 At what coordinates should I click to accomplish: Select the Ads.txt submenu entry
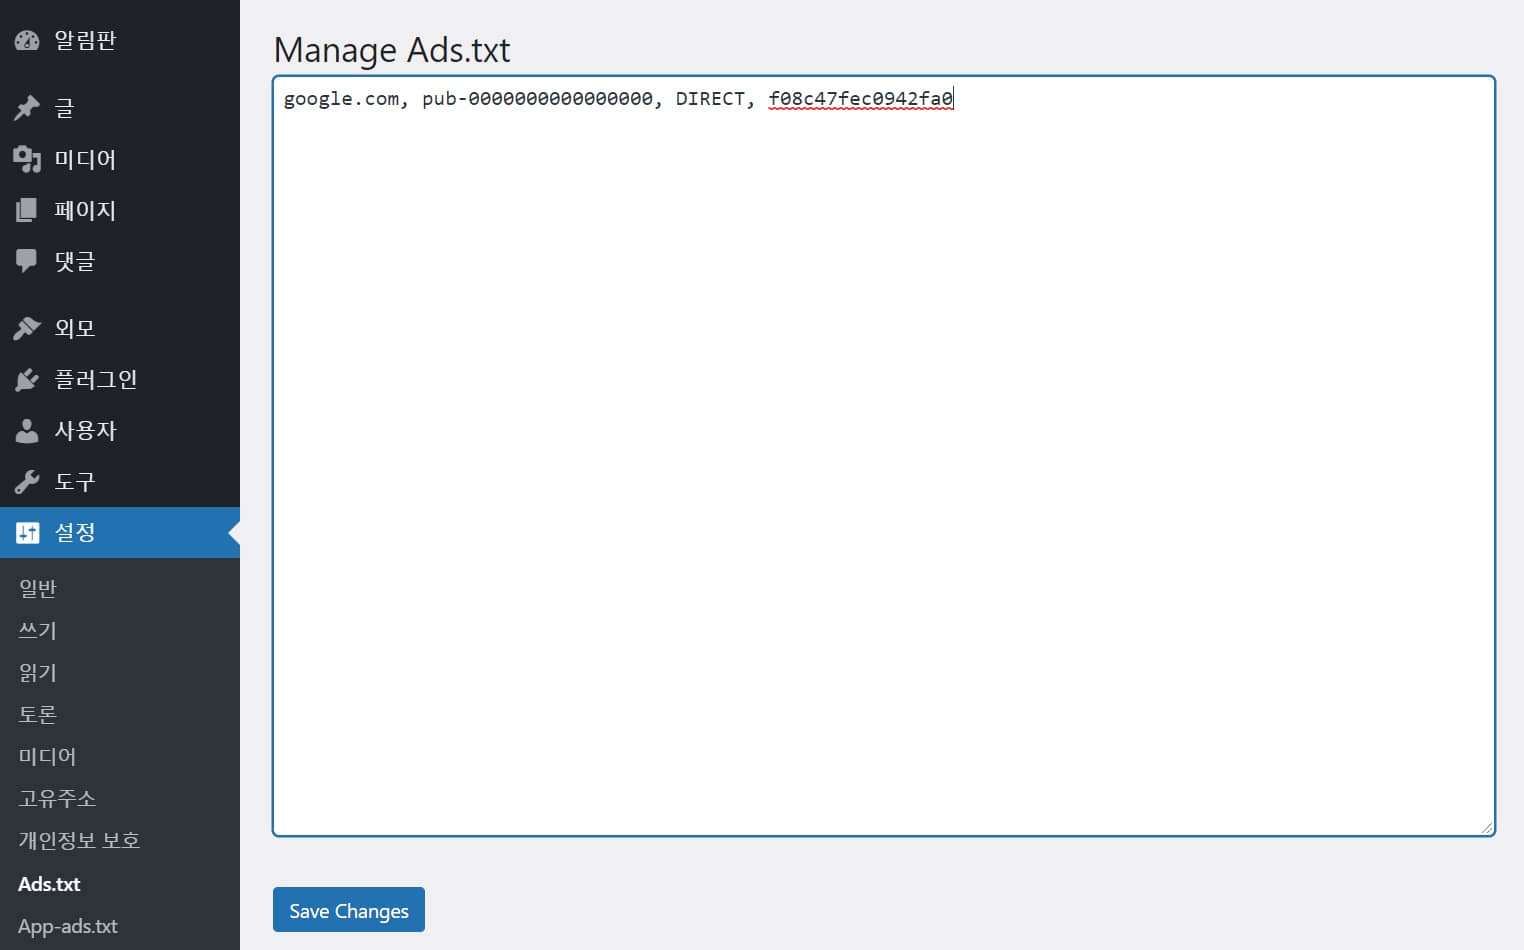[48, 883]
